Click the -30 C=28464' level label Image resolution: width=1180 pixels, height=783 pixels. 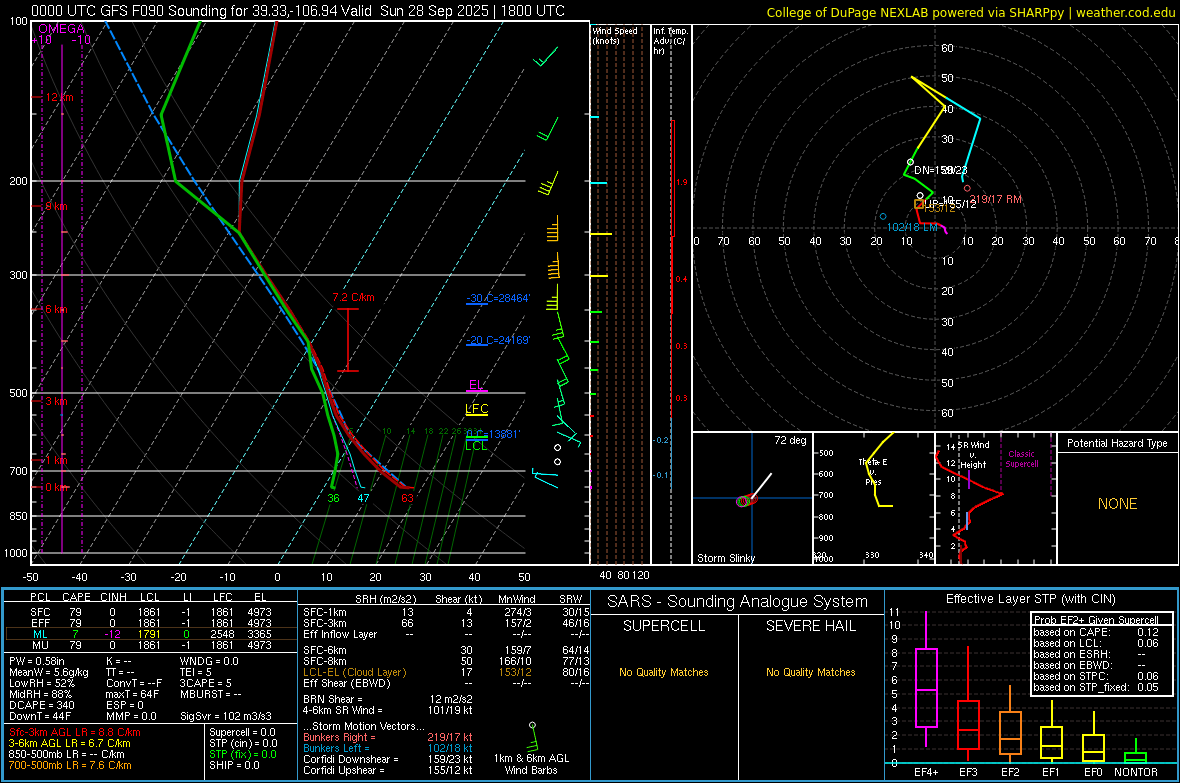coord(498,298)
